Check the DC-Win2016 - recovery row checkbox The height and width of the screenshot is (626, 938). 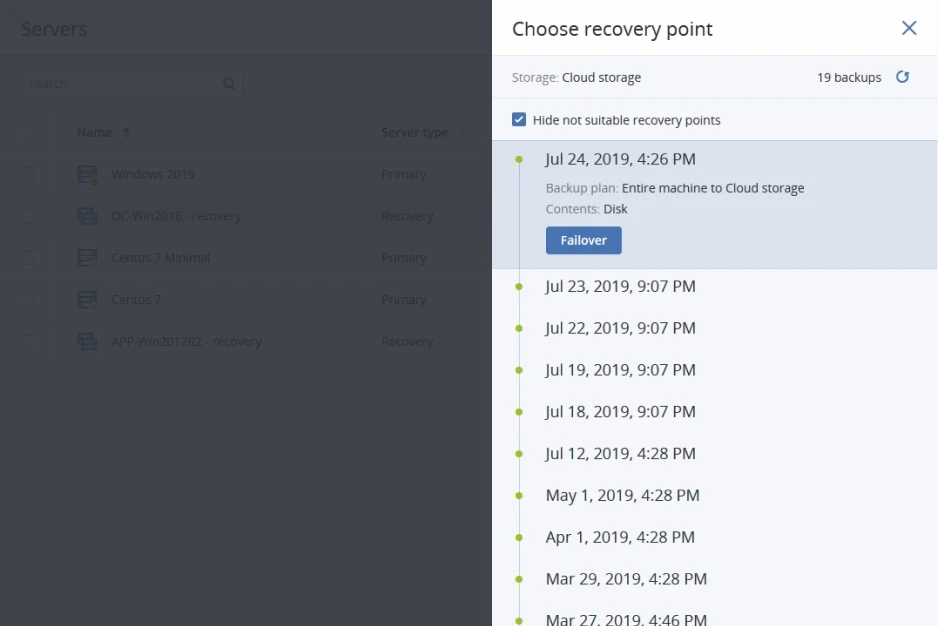tap(28, 216)
